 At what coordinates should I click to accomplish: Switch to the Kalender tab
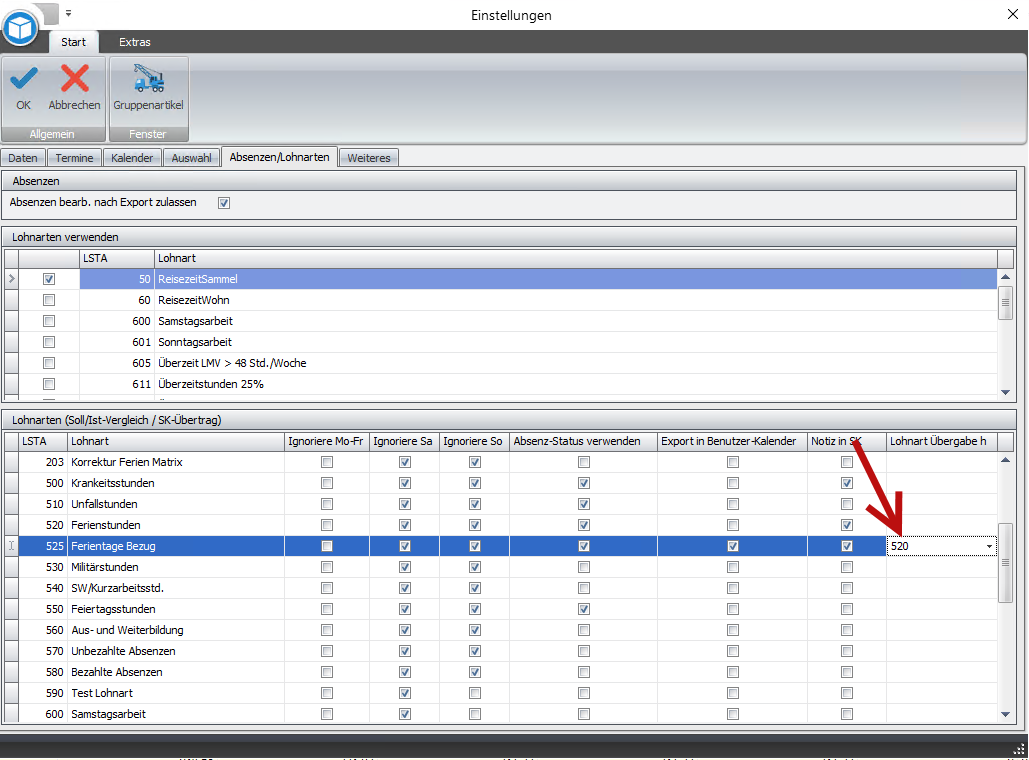click(132, 158)
